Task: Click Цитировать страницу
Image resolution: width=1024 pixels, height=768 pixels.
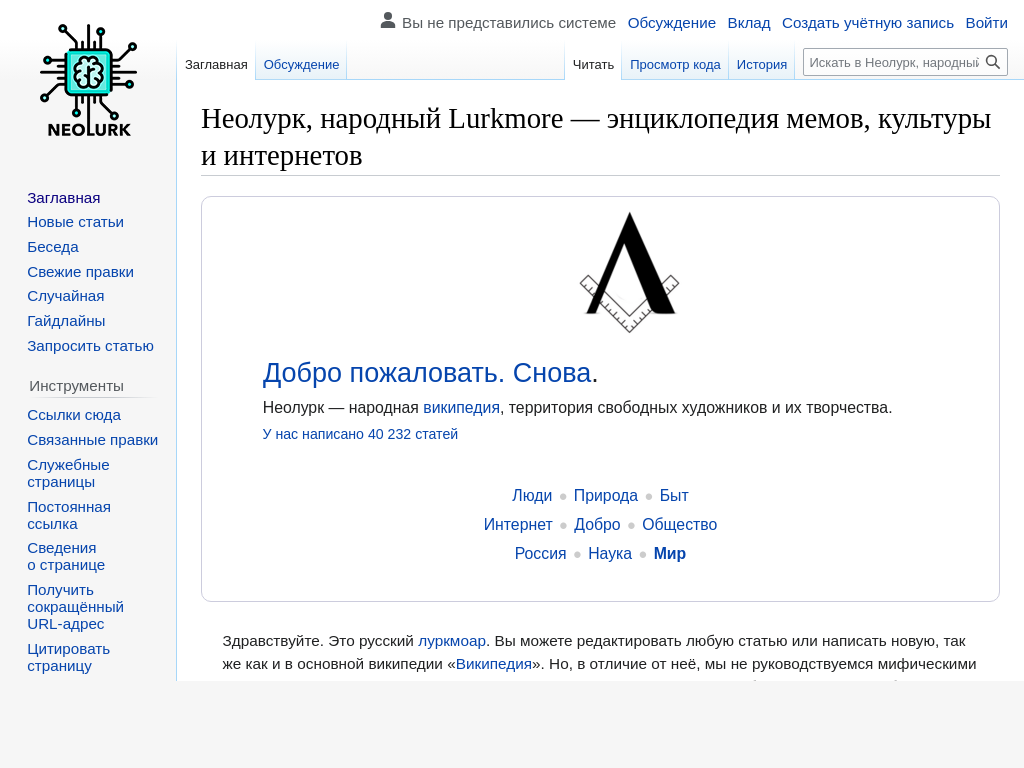Action: (x=69, y=658)
